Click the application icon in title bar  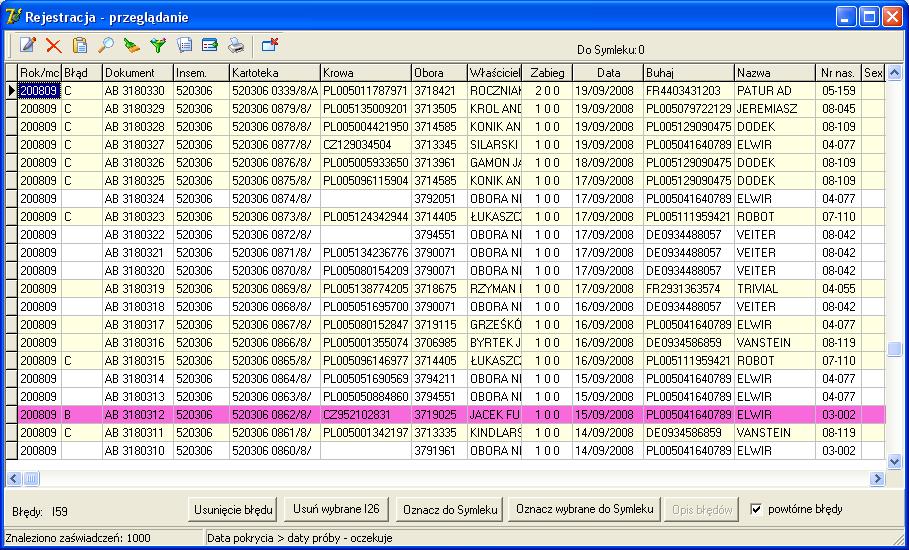13,16
